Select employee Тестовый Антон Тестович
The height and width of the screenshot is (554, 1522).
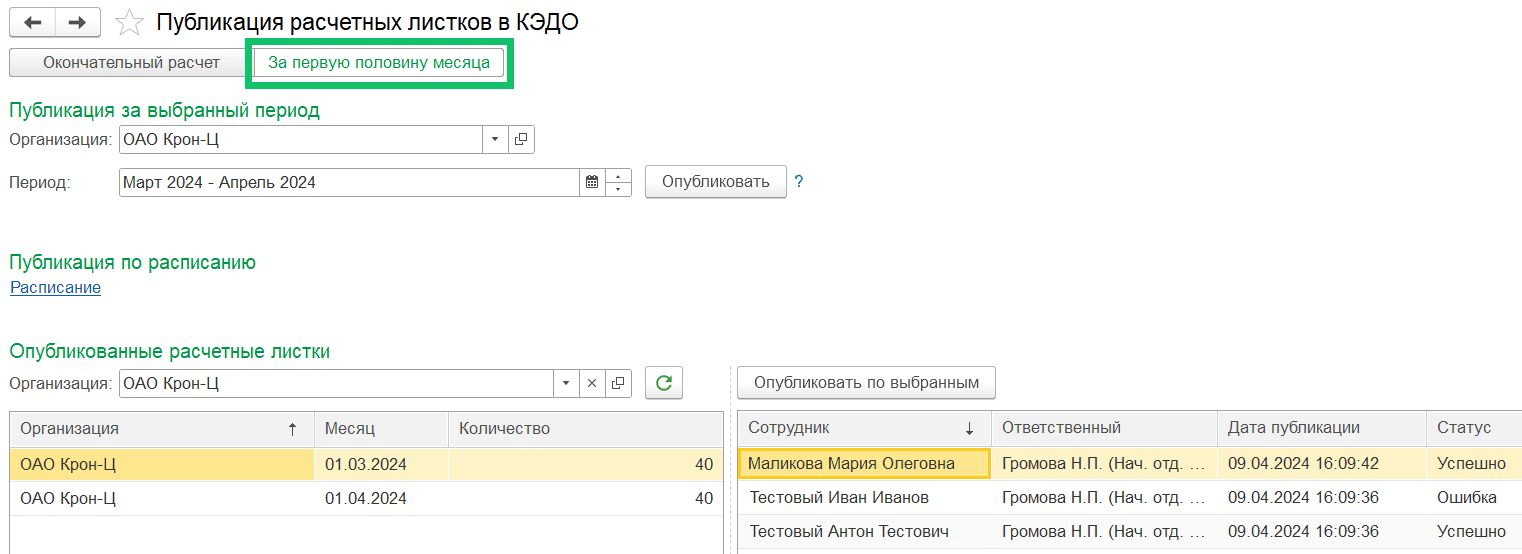(864, 532)
